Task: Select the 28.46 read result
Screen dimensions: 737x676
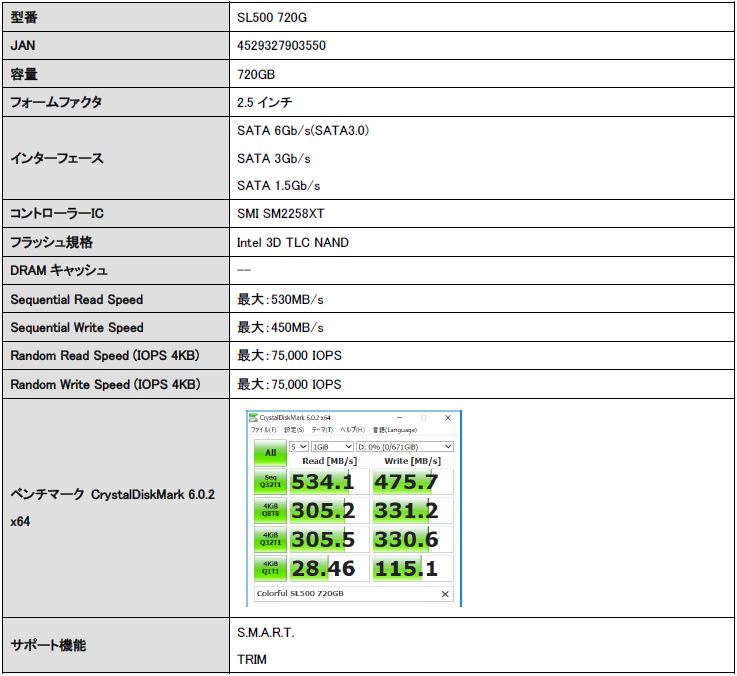Action: click(329, 568)
